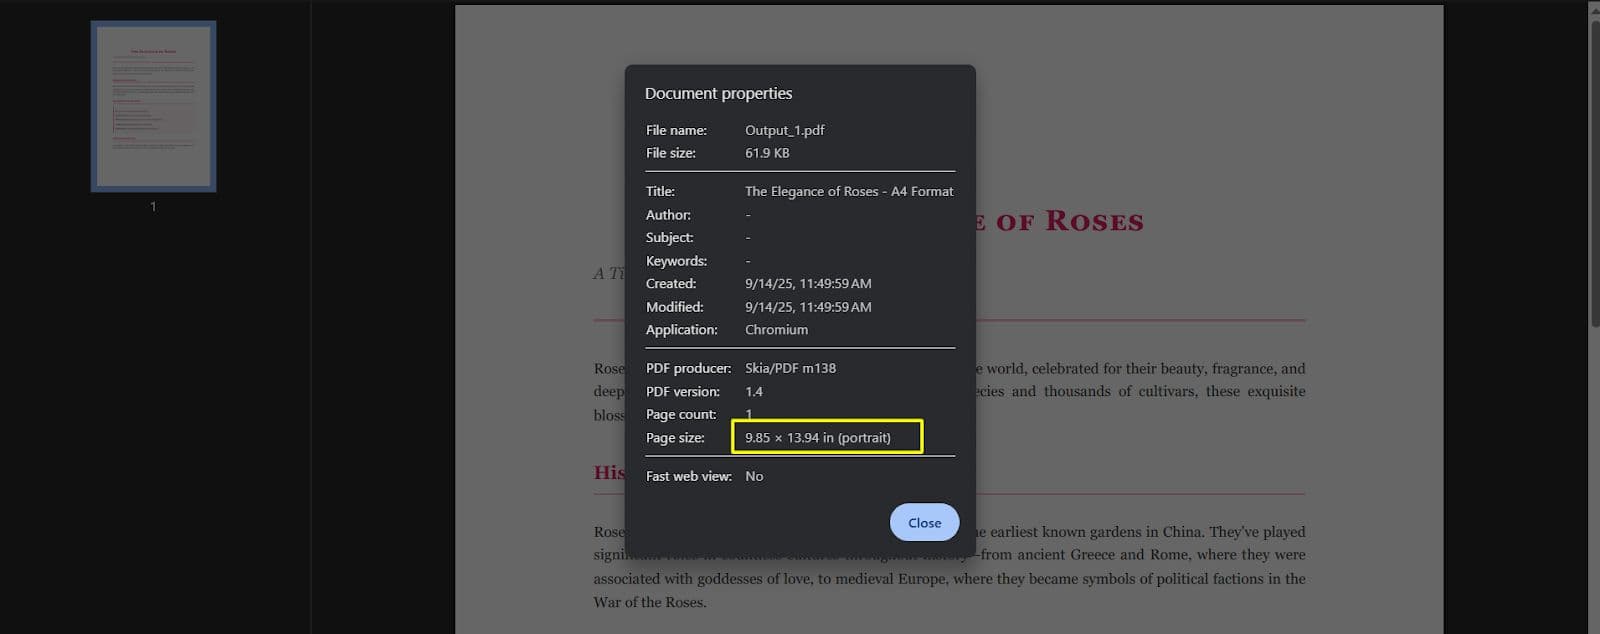
Task: Click the PDF producer value Skia/PDF m138
Action: pyautogui.click(x=790, y=368)
